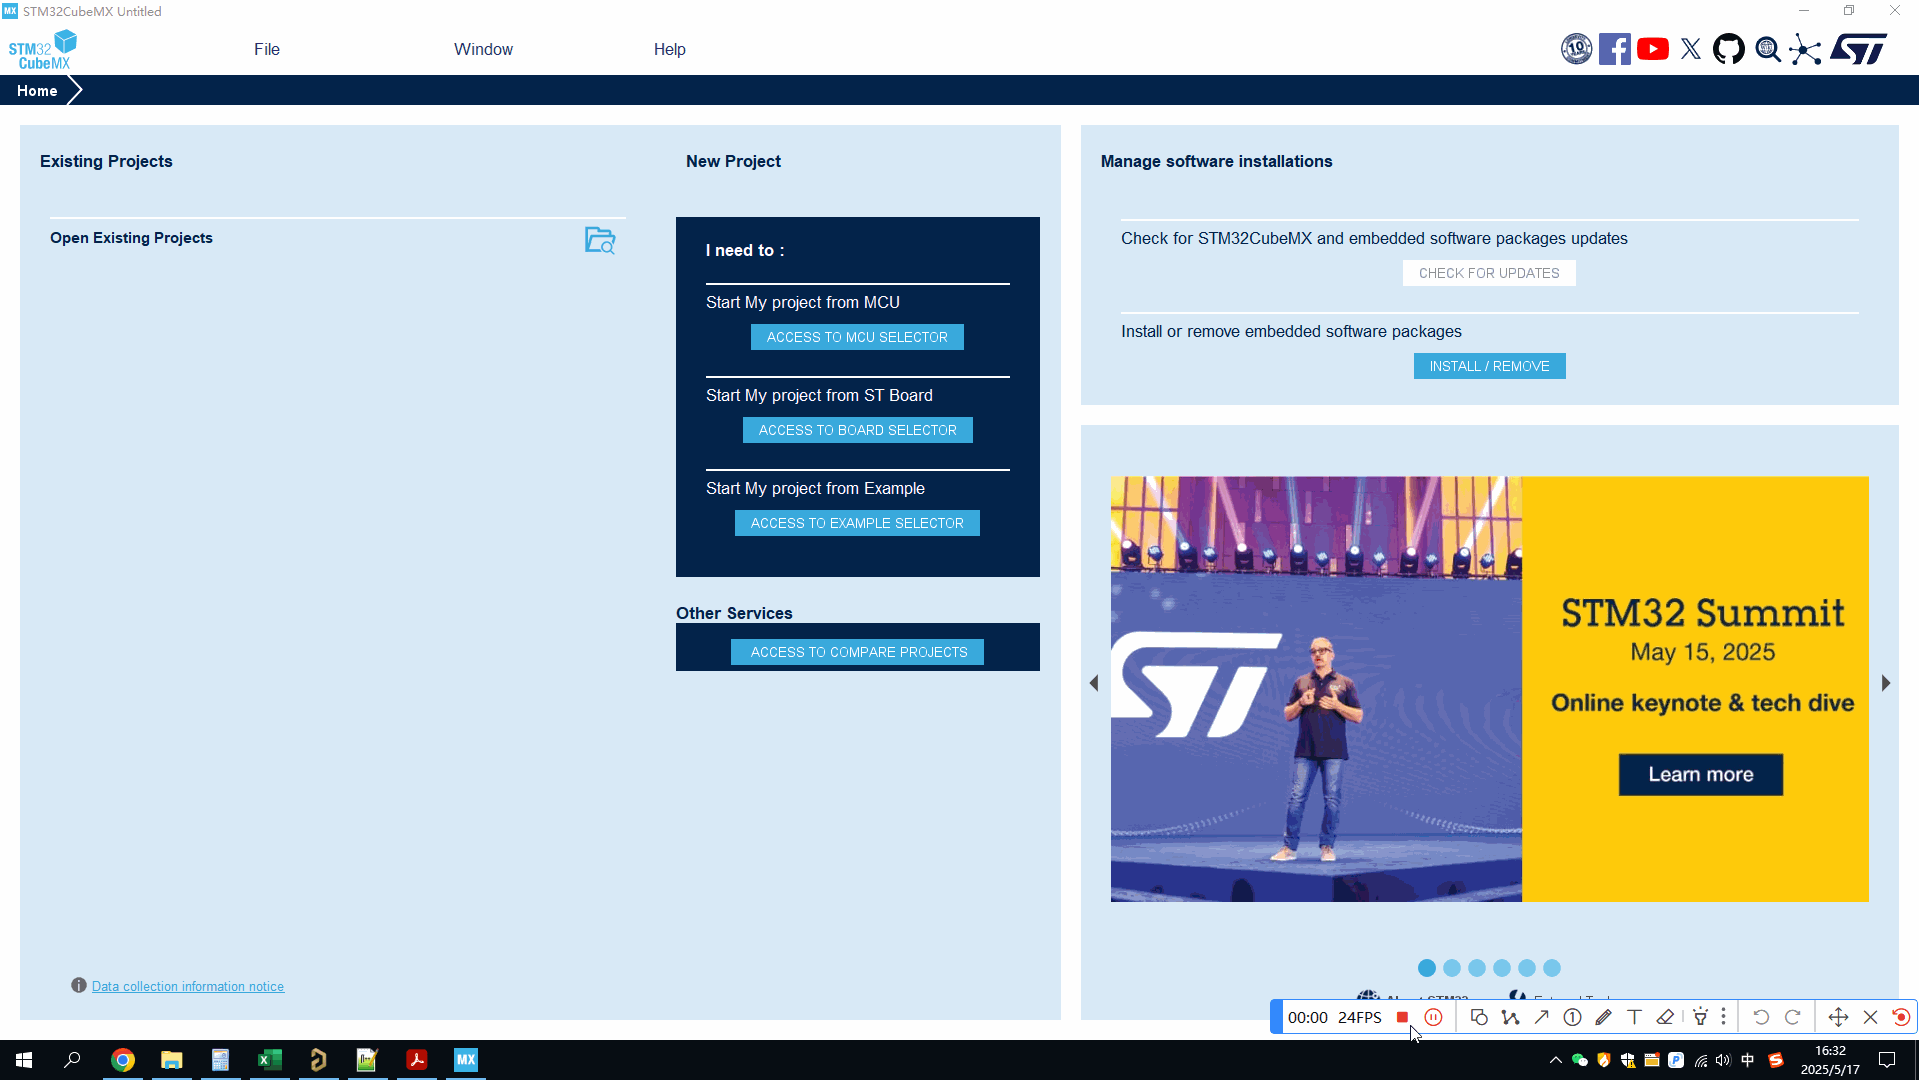Click ACCESS TO COMPARE PROJECTS button
The height and width of the screenshot is (1080, 1919).
tap(859, 652)
